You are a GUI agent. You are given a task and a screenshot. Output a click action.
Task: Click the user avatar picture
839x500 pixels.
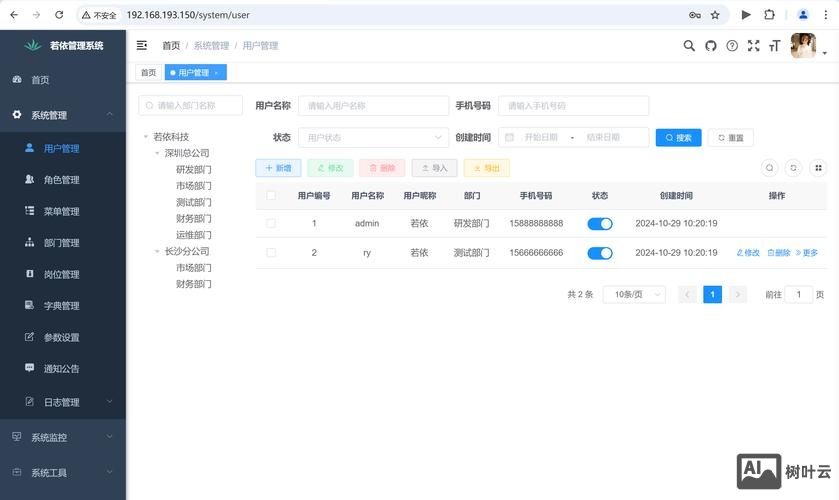(803, 46)
